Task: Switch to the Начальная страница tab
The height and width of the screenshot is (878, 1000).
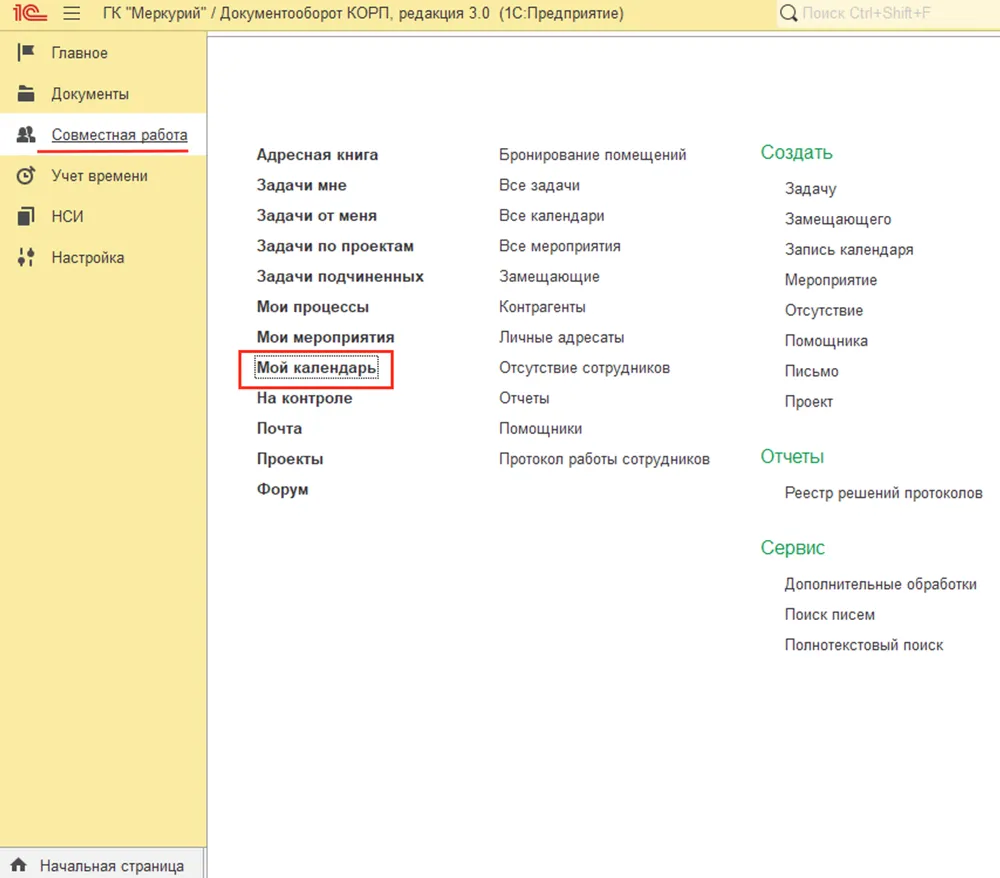Action: pyautogui.click(x=102, y=865)
